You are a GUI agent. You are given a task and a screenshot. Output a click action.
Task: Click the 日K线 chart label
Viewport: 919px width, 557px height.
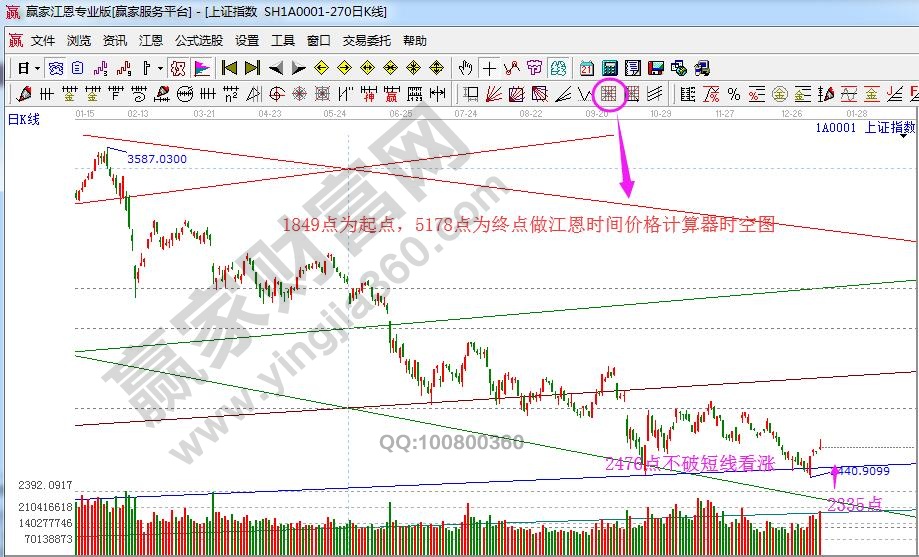tap(24, 120)
